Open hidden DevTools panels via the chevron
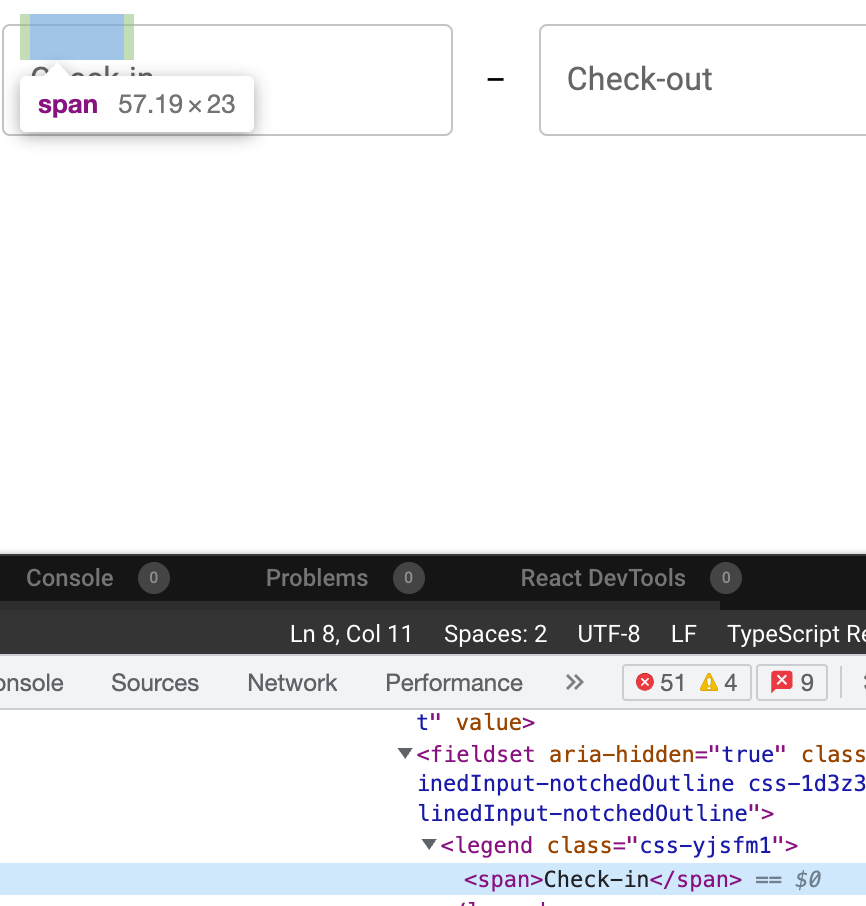Viewport: 866px width, 906px height. 574,682
